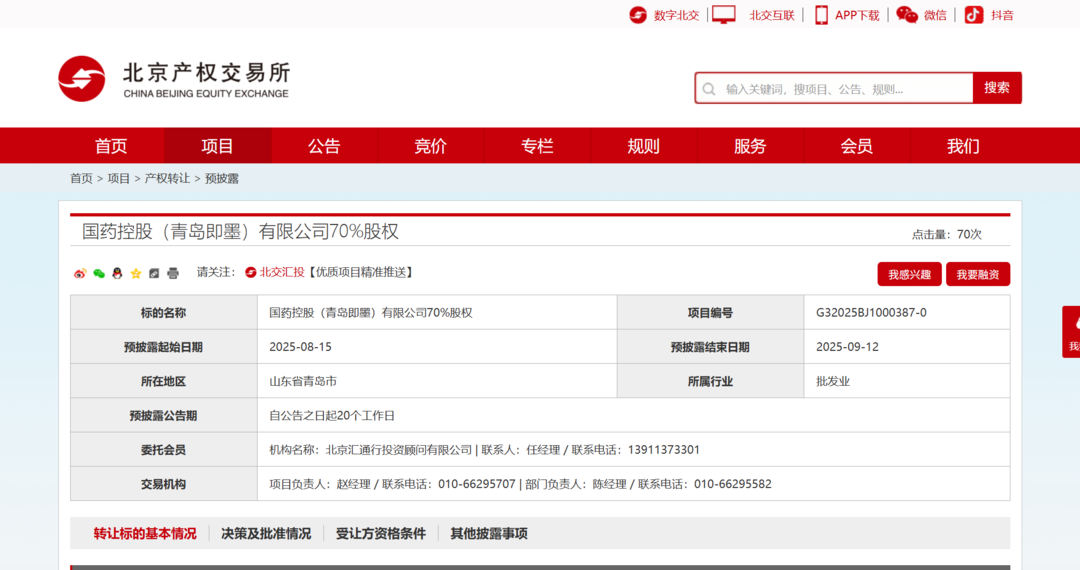Click phone number 010-66295707

coord(477,484)
